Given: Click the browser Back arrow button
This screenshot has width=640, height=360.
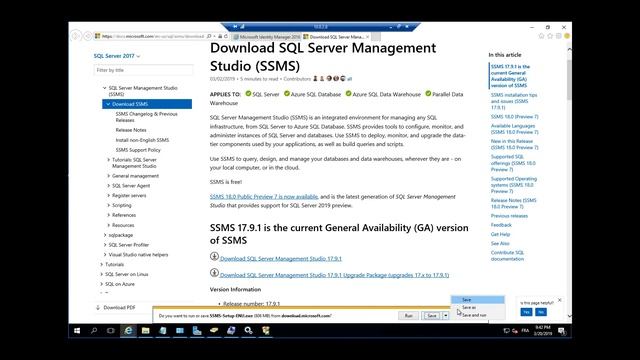Looking at the screenshot, I should [x=76, y=36].
